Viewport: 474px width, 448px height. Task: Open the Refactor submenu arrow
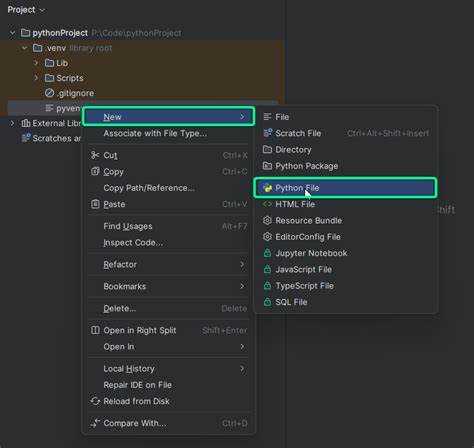click(x=242, y=265)
